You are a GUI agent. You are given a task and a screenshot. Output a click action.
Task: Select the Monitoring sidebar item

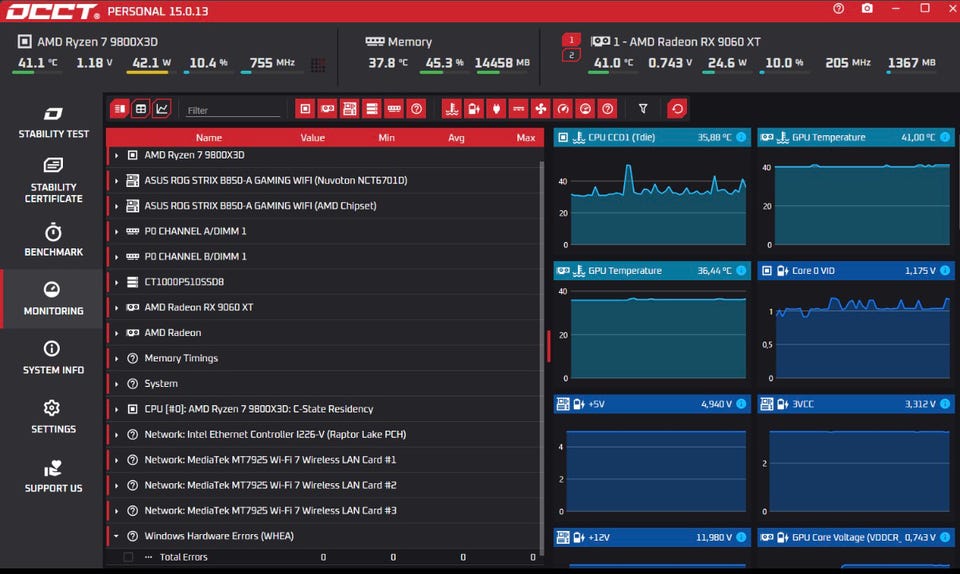coord(53,299)
